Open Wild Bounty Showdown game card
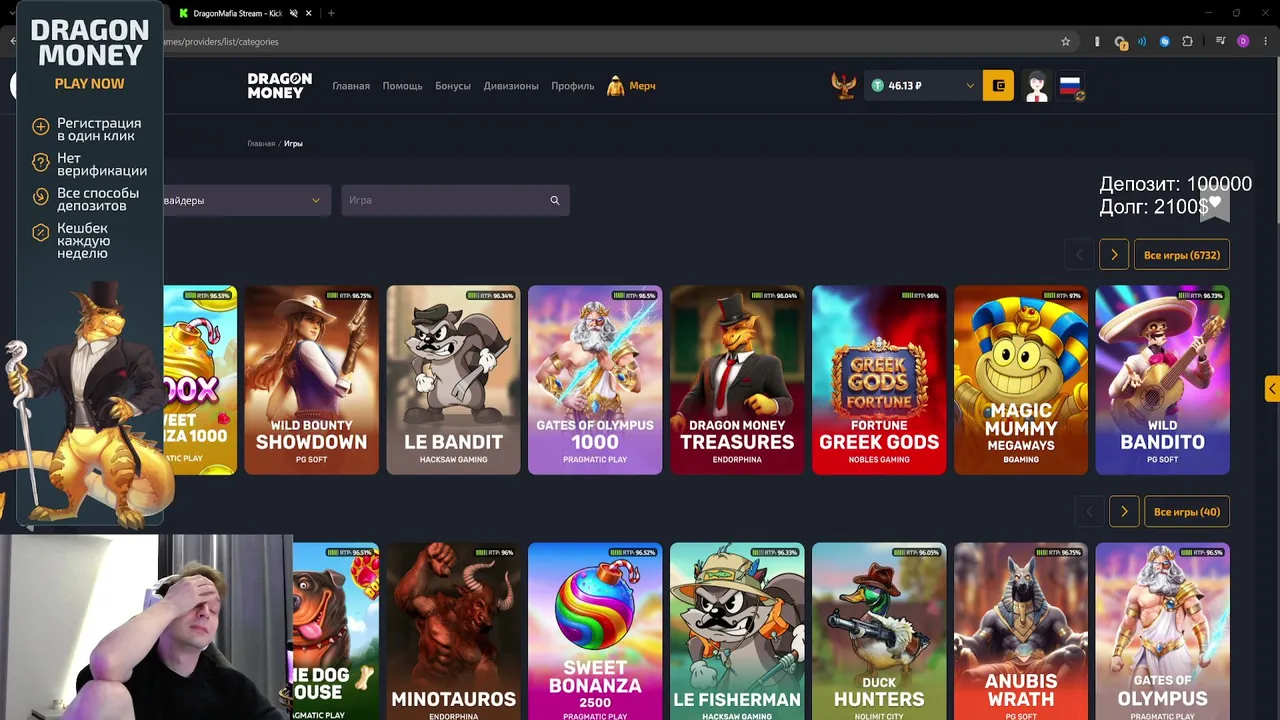This screenshot has width=1280, height=720. coord(312,380)
